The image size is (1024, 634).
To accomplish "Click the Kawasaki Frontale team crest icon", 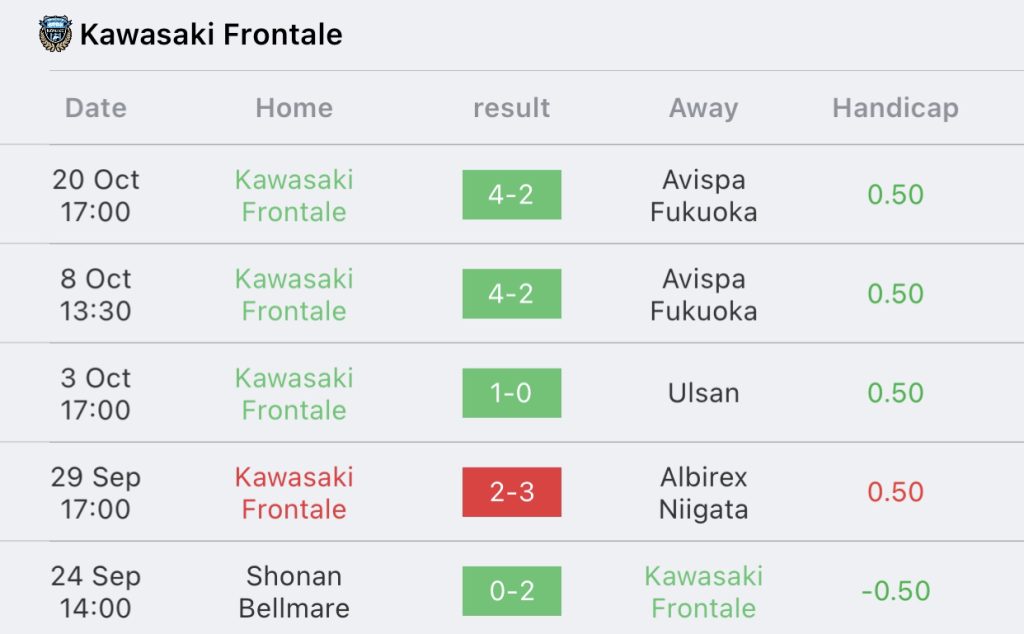I will click(55, 34).
